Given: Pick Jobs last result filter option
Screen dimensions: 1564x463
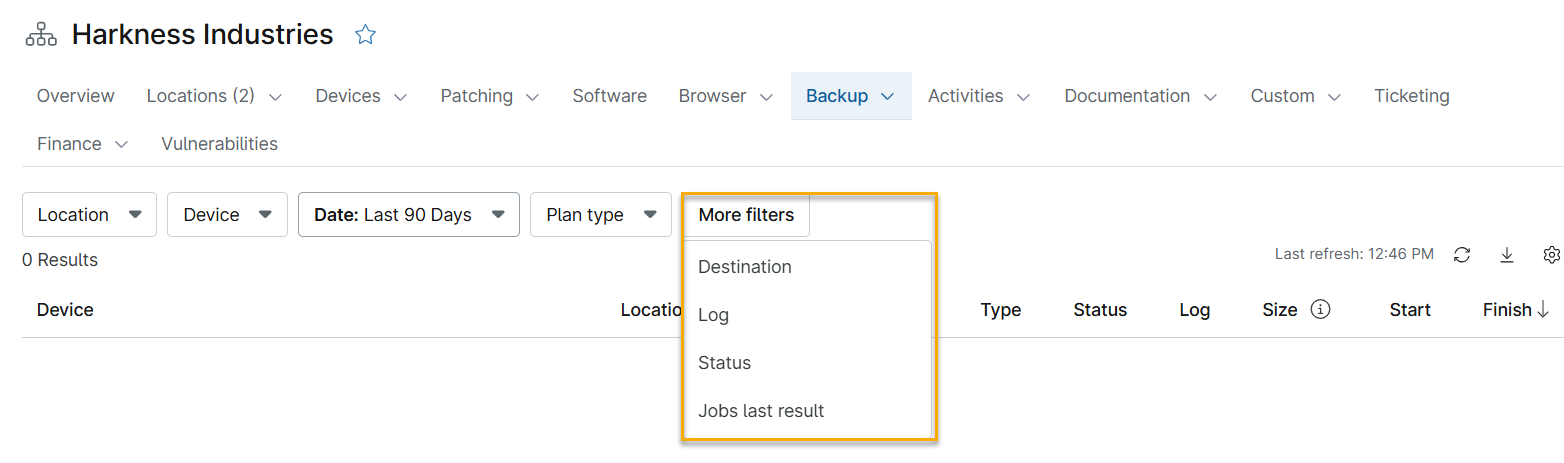Looking at the screenshot, I should 761,411.
